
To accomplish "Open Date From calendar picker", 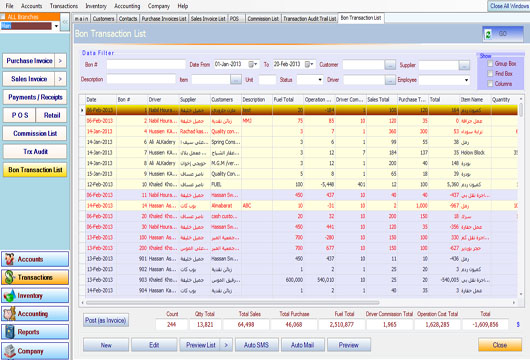I will coord(252,64).
